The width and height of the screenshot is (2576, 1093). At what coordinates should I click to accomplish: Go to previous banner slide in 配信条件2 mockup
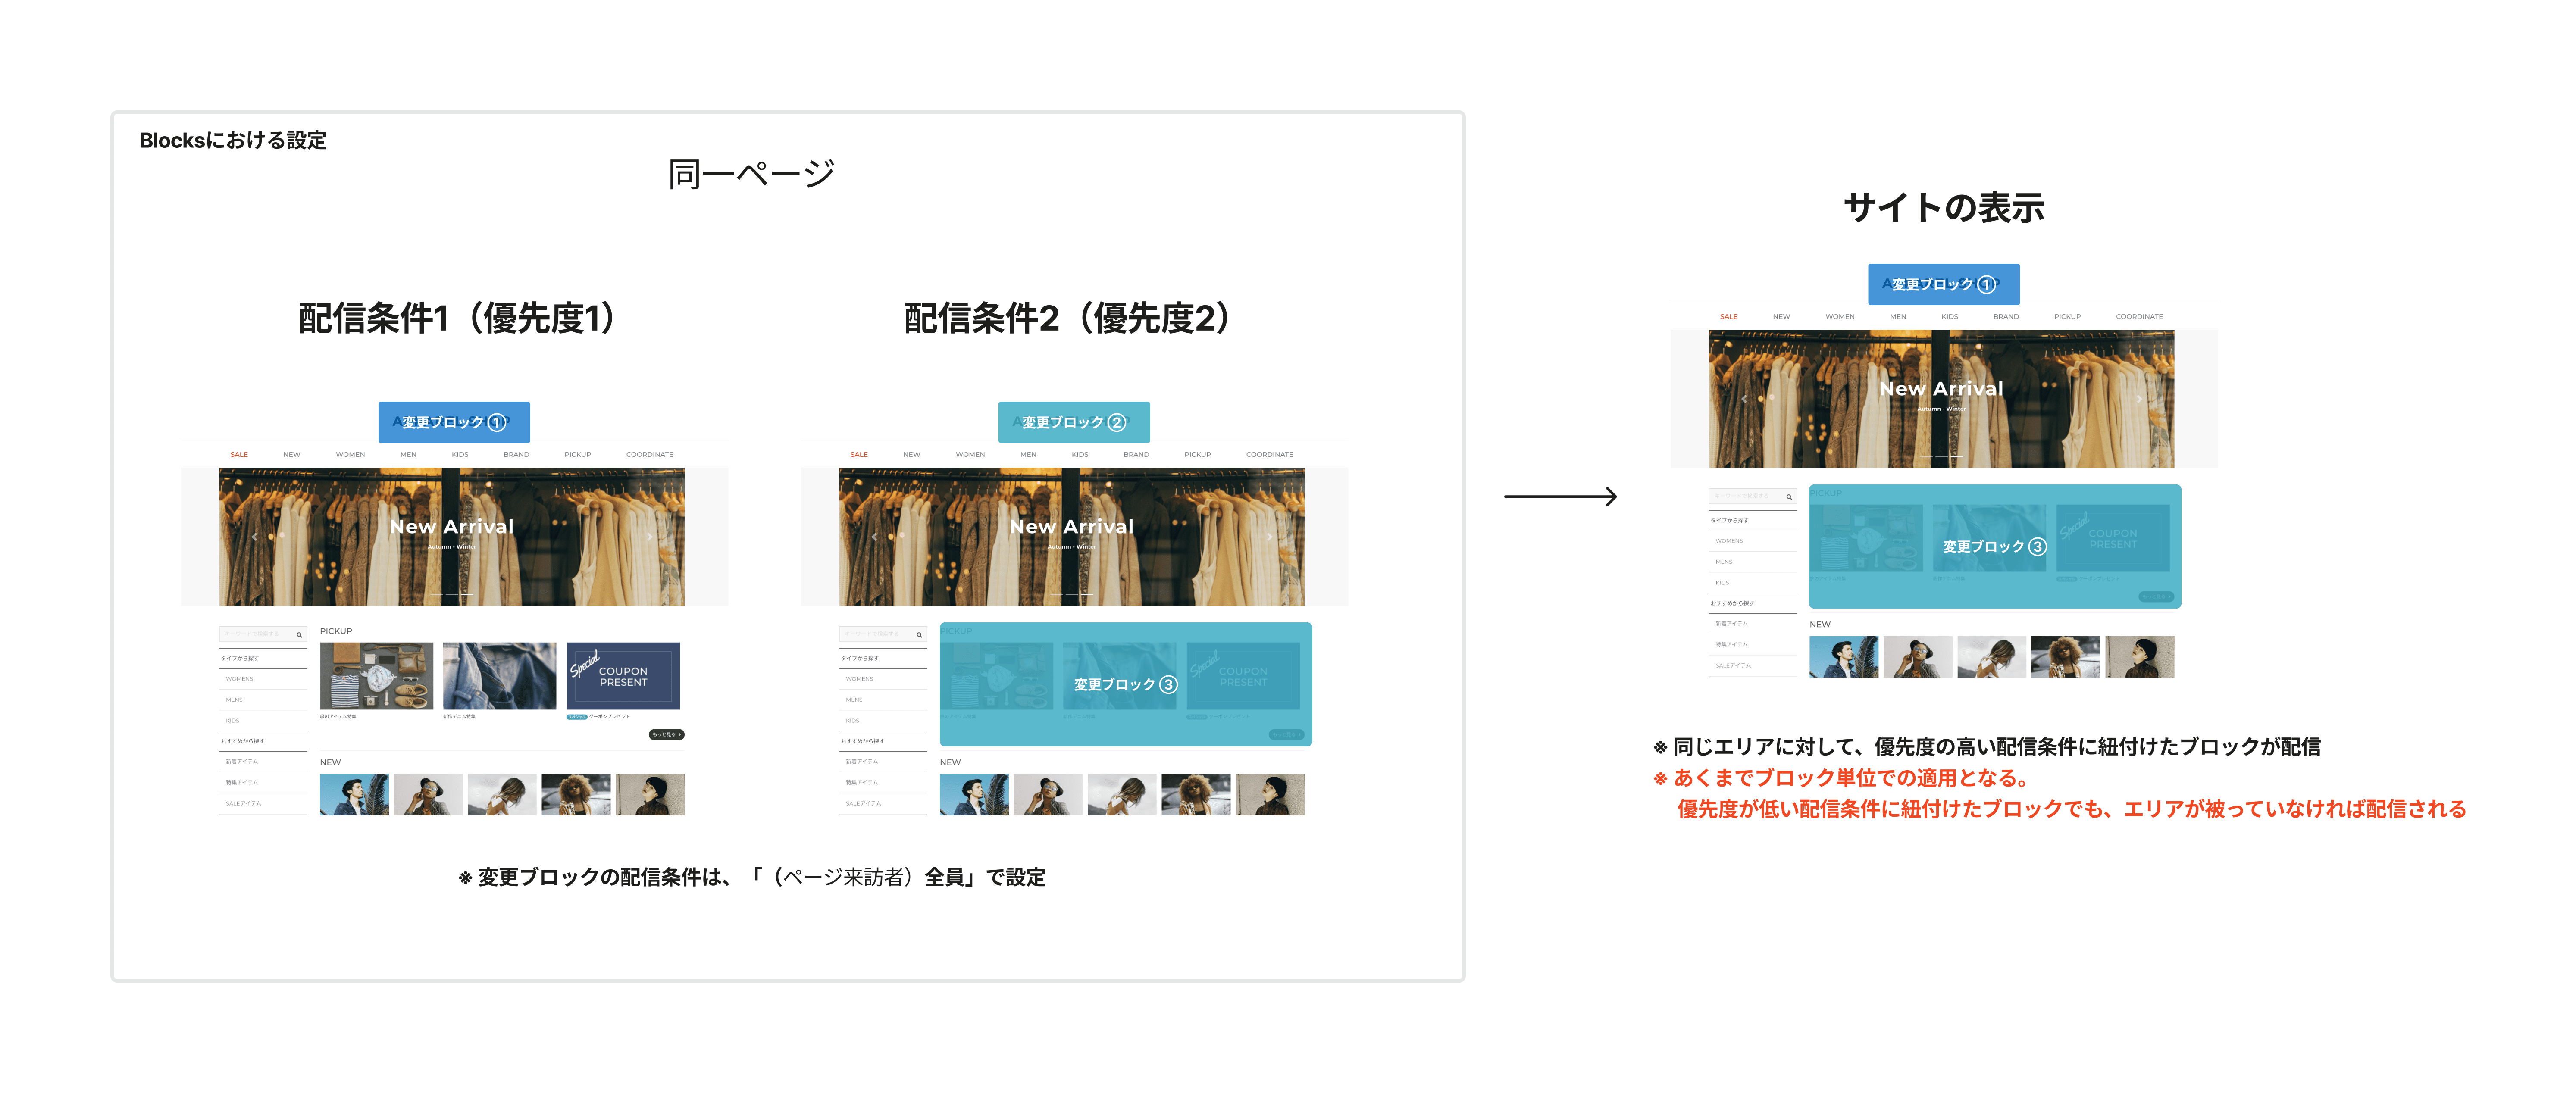(874, 537)
